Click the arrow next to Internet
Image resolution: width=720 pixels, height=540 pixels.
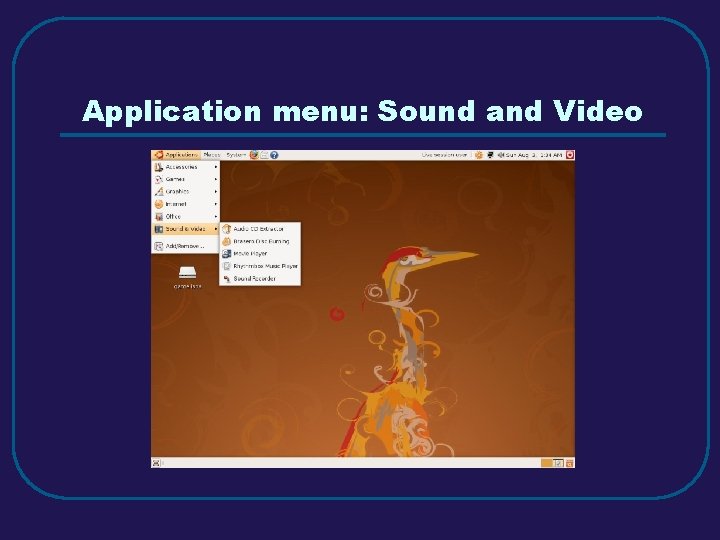216,204
